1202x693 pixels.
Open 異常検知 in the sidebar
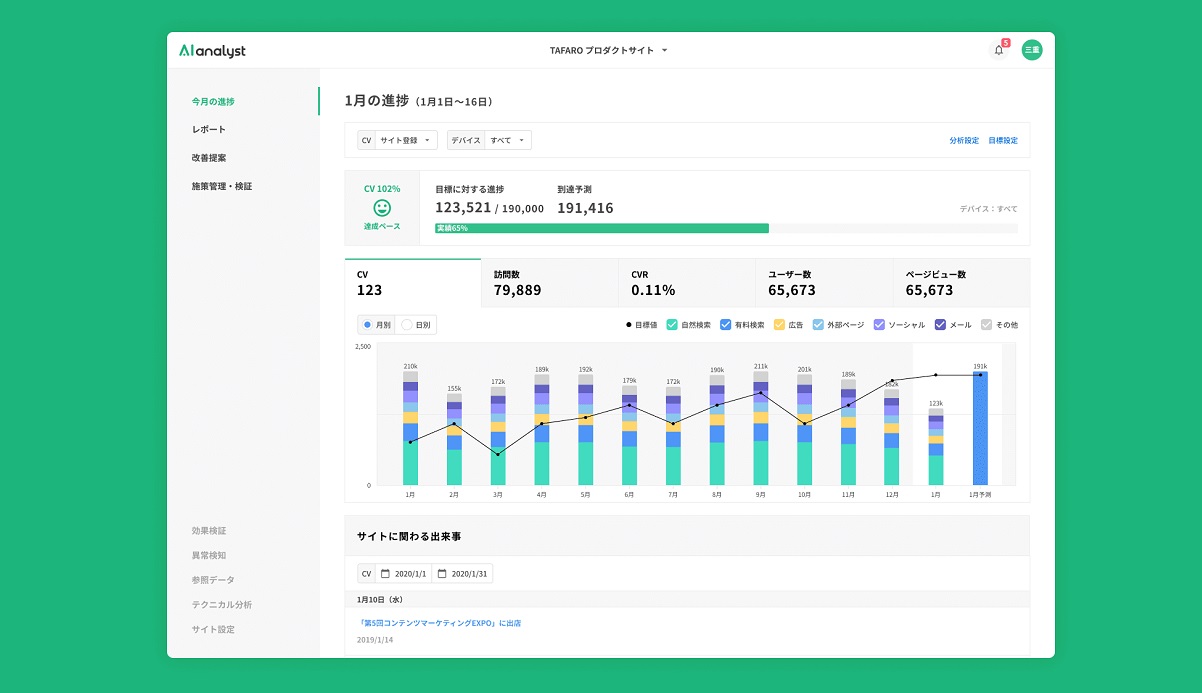(x=208, y=555)
